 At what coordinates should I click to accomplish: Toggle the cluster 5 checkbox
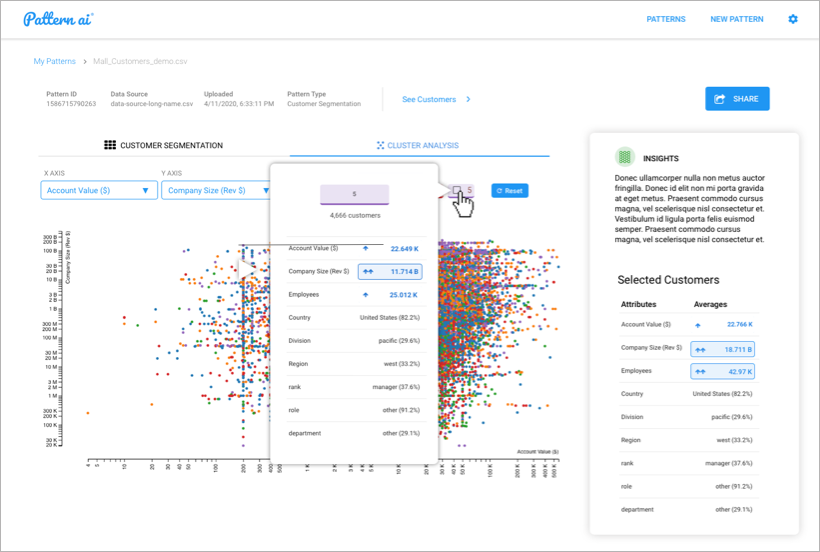[x=456, y=190]
